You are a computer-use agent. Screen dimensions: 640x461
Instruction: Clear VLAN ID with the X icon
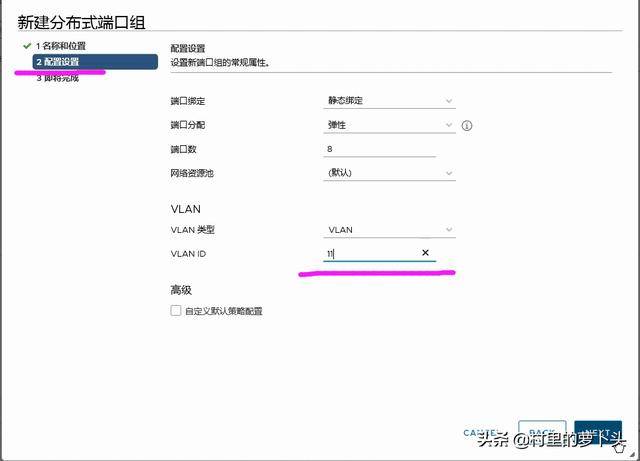point(425,253)
